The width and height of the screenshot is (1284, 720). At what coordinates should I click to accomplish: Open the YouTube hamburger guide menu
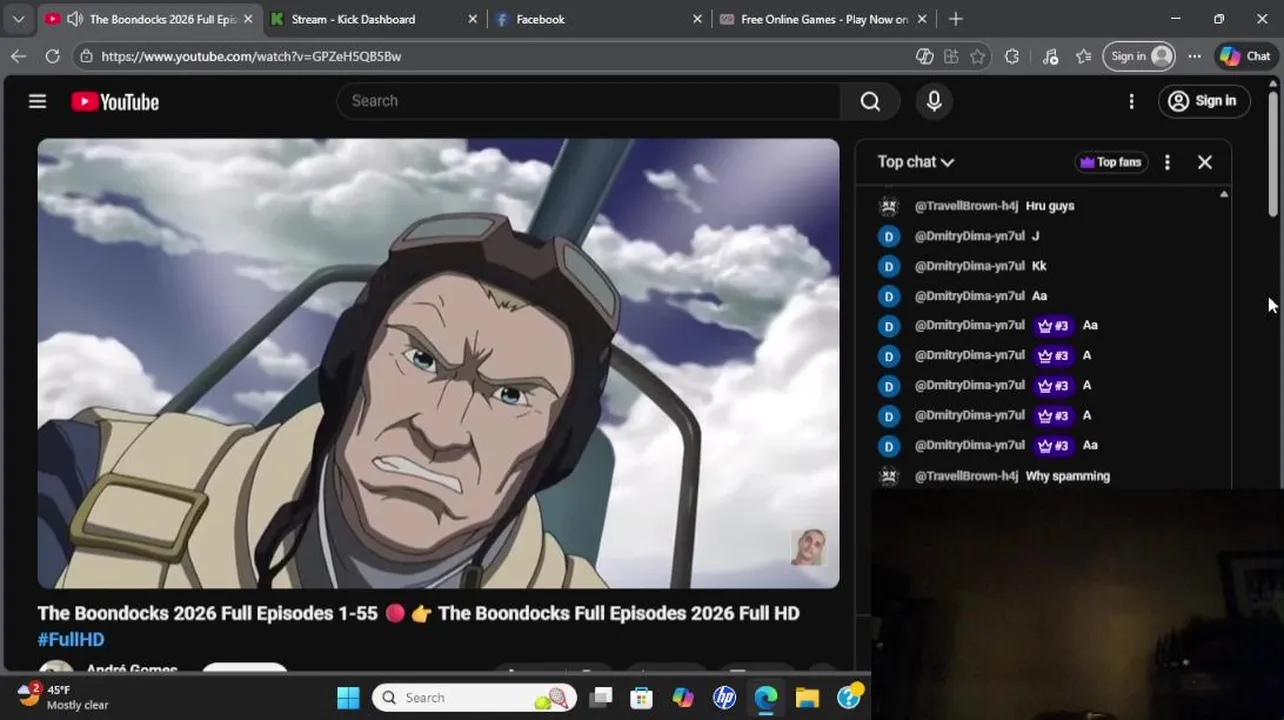(x=37, y=101)
